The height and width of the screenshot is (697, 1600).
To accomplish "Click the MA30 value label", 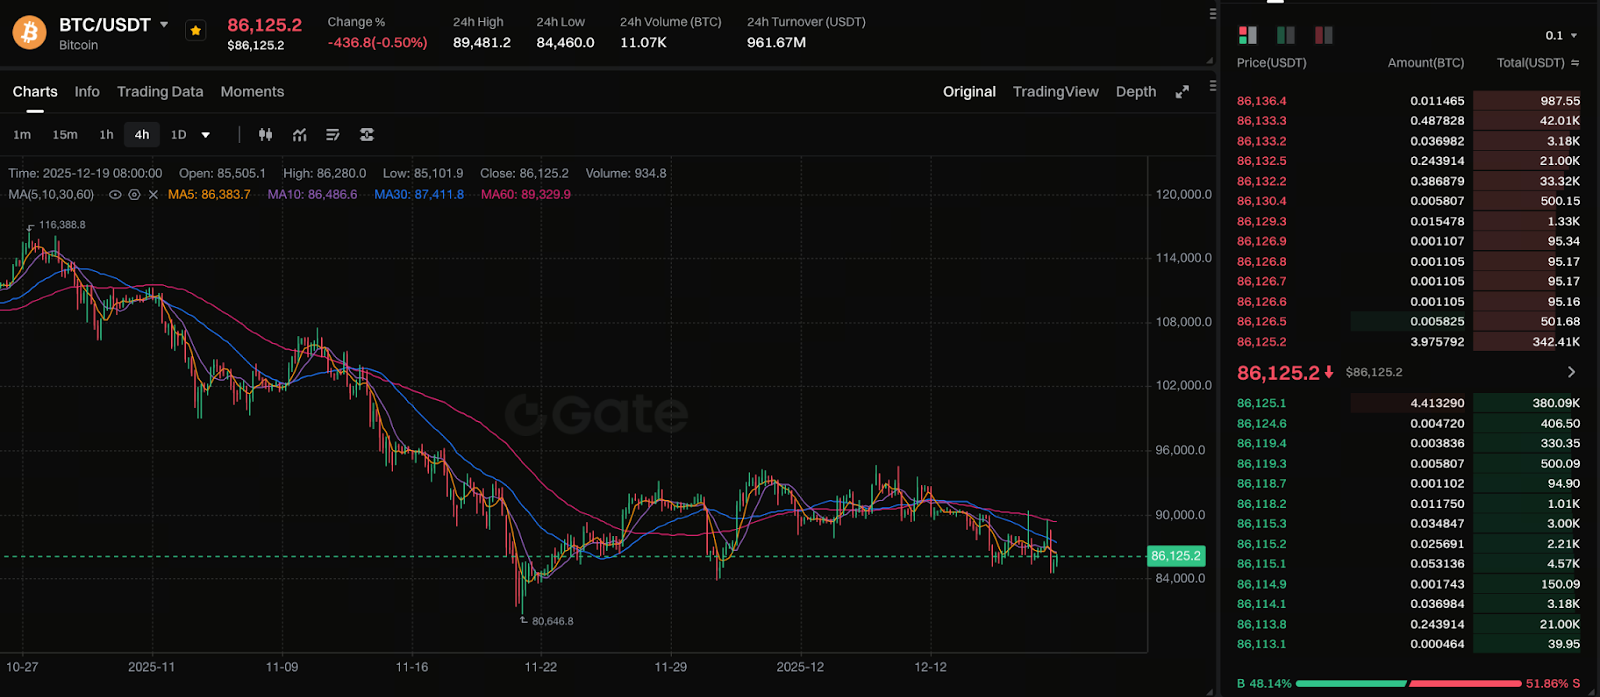I will [419, 194].
